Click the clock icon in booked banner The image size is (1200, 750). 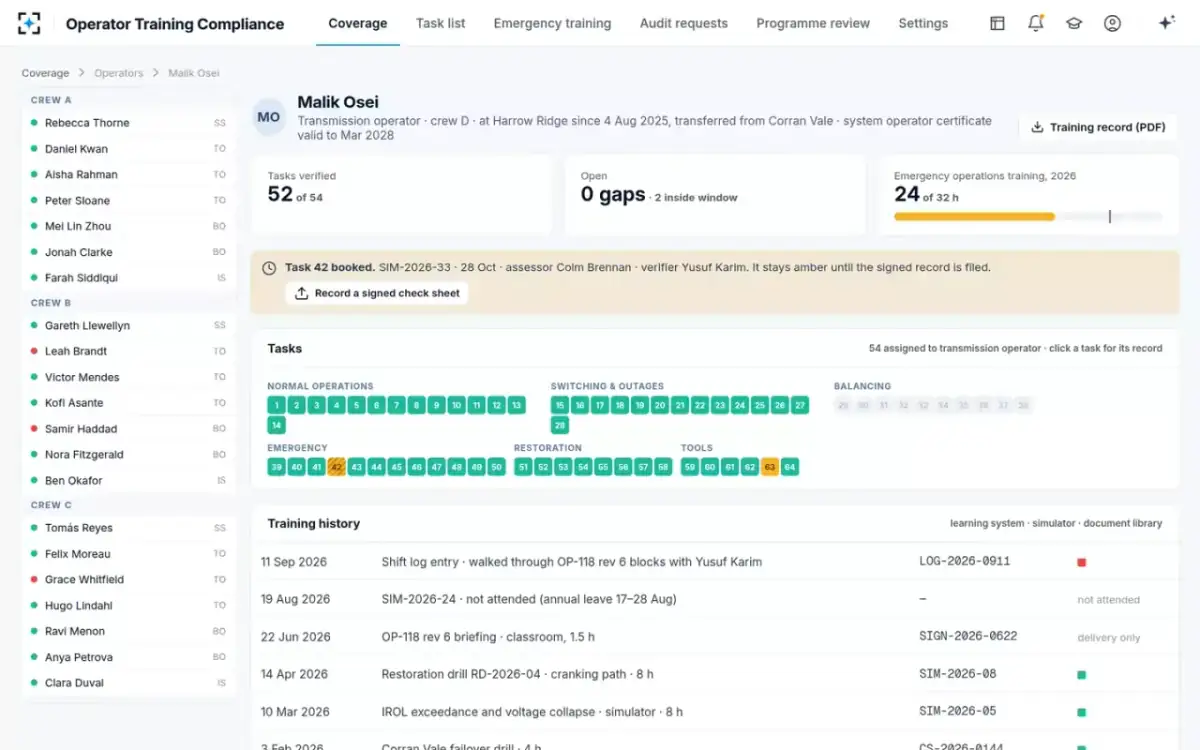point(269,268)
